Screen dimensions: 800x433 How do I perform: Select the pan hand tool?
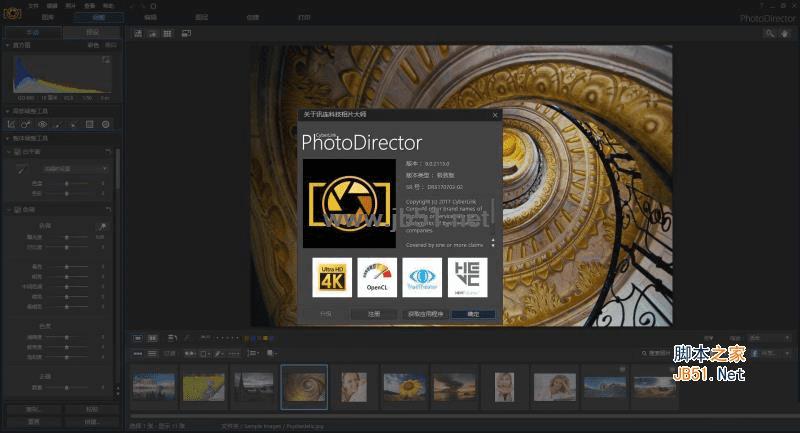point(785,34)
